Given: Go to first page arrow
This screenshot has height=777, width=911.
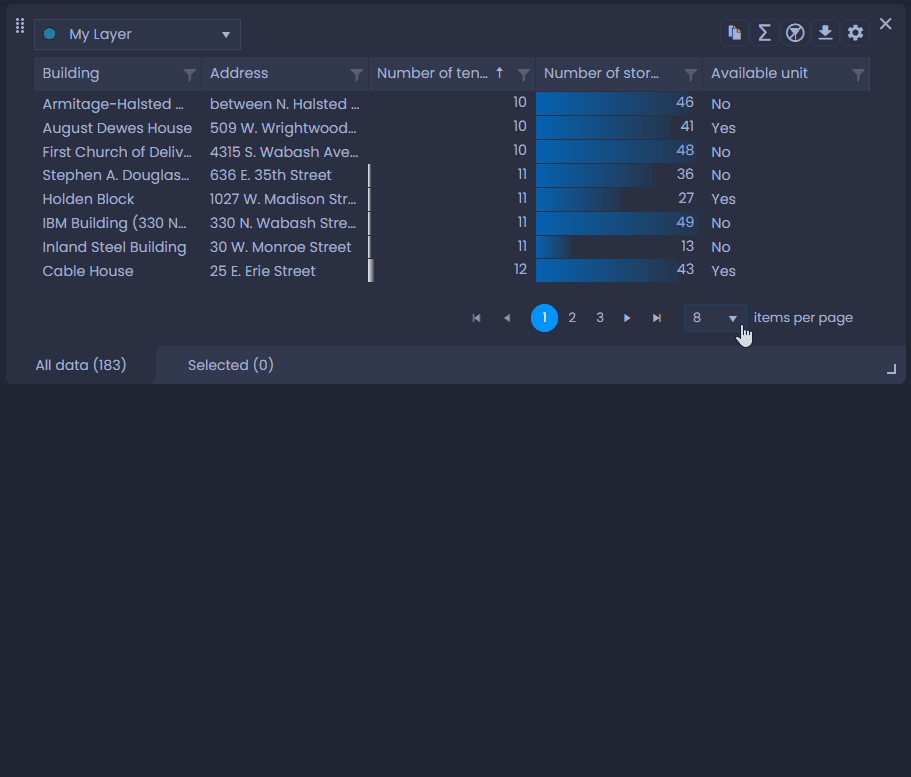Looking at the screenshot, I should [x=476, y=318].
